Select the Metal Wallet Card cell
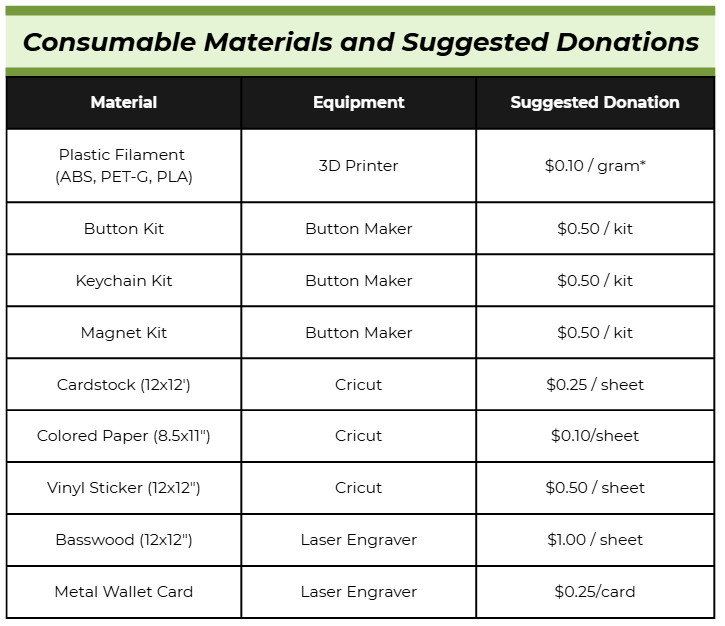The image size is (725, 626). pos(124,592)
